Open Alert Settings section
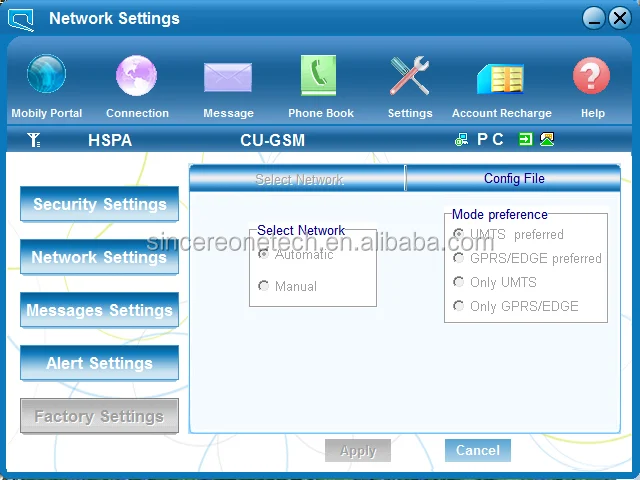640x480 pixels. (100, 363)
